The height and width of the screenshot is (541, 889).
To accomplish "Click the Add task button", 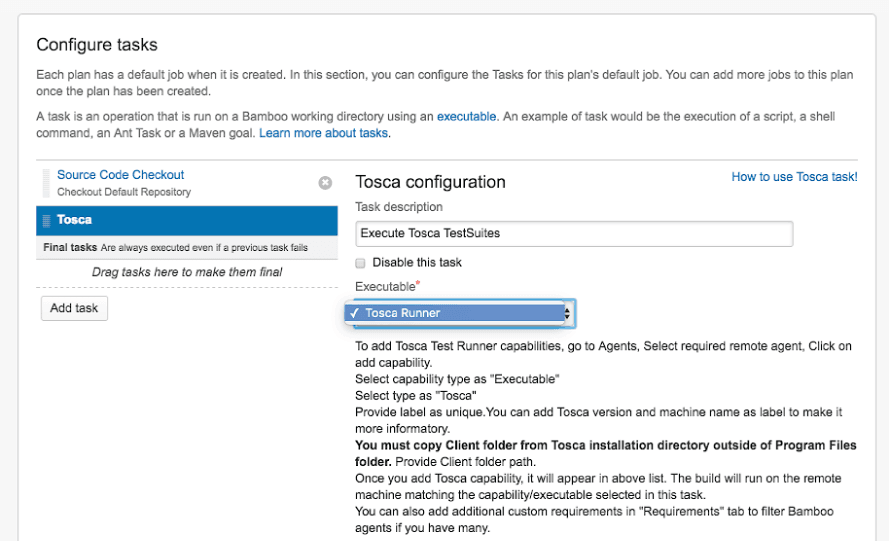I will click(x=74, y=308).
